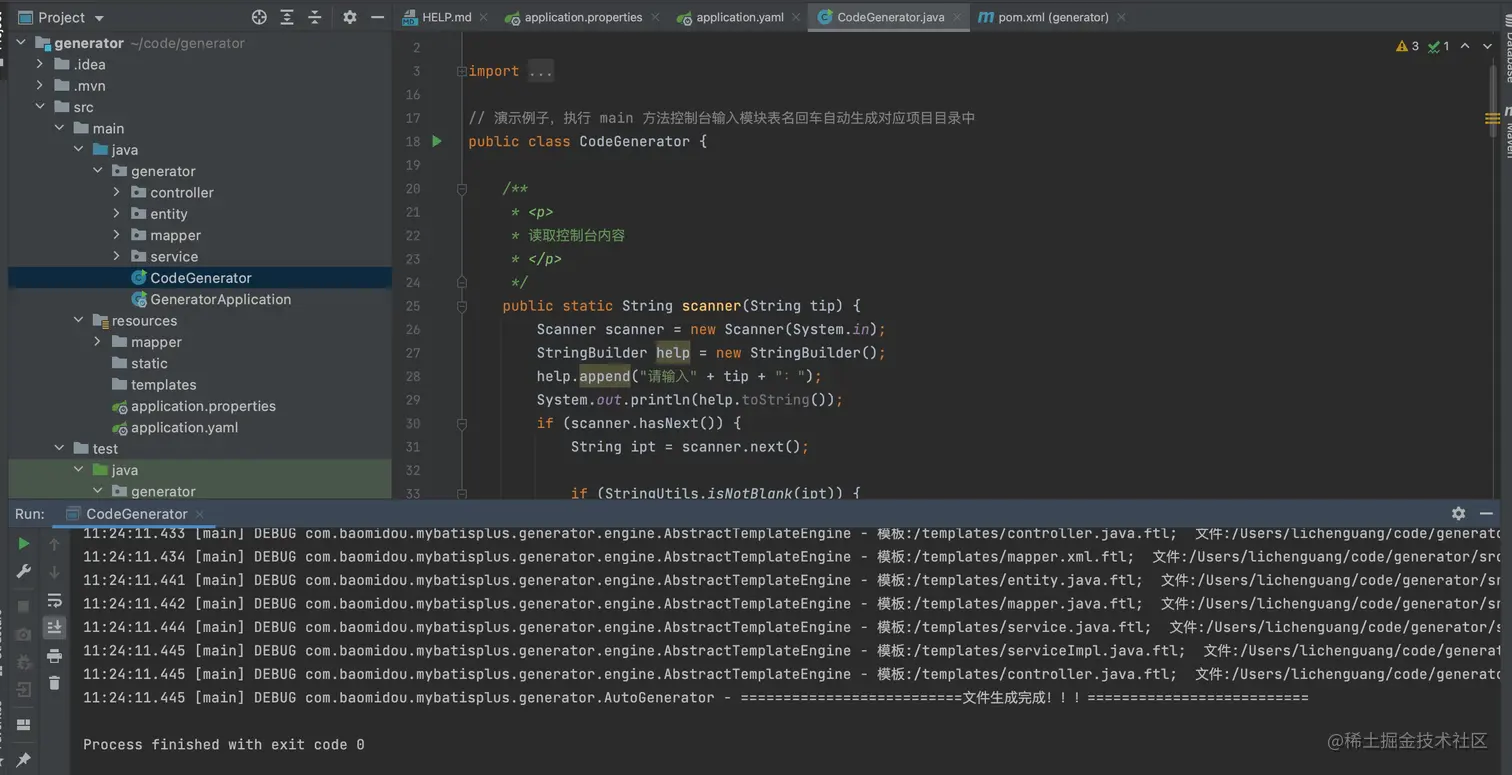Switch to the application.yaml tab
The width and height of the screenshot is (1512, 775).
pyautogui.click(x=739, y=17)
